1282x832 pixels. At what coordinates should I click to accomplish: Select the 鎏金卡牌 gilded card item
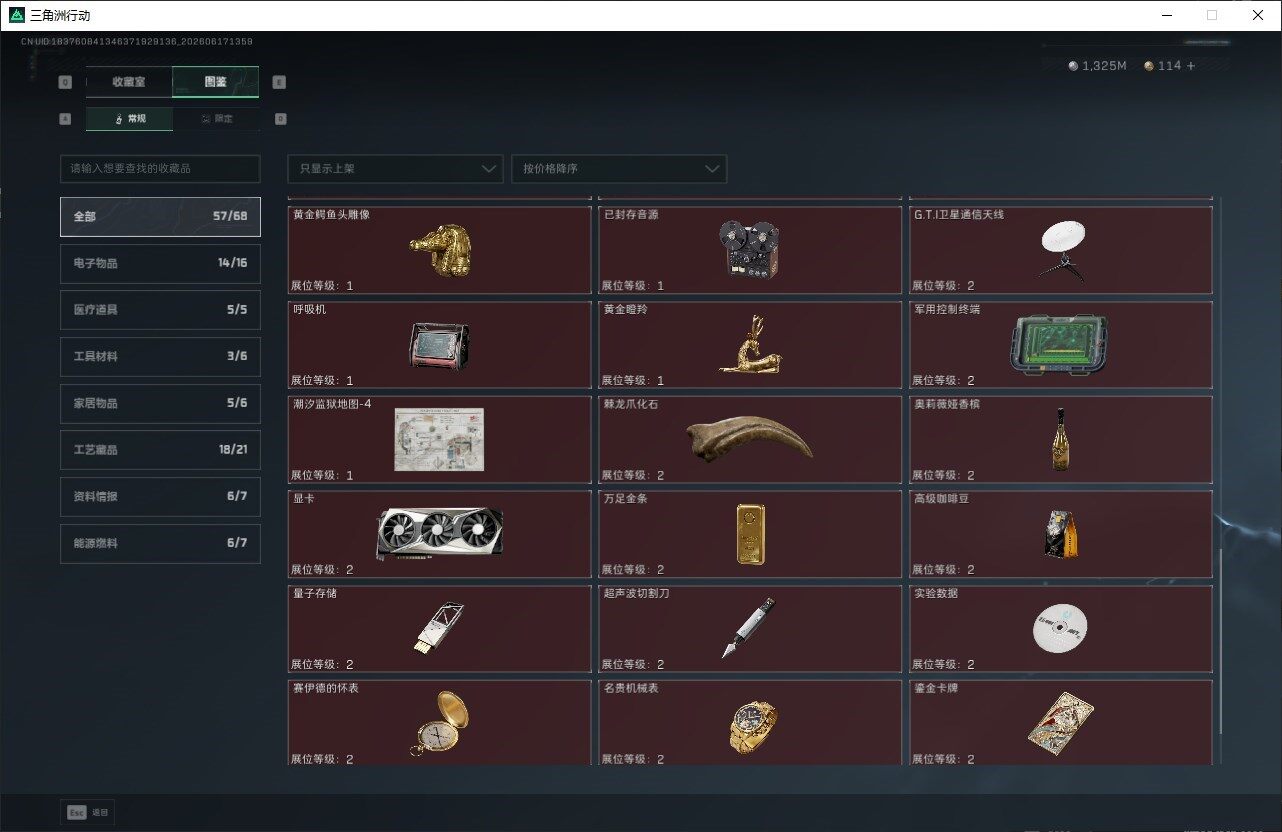1061,723
